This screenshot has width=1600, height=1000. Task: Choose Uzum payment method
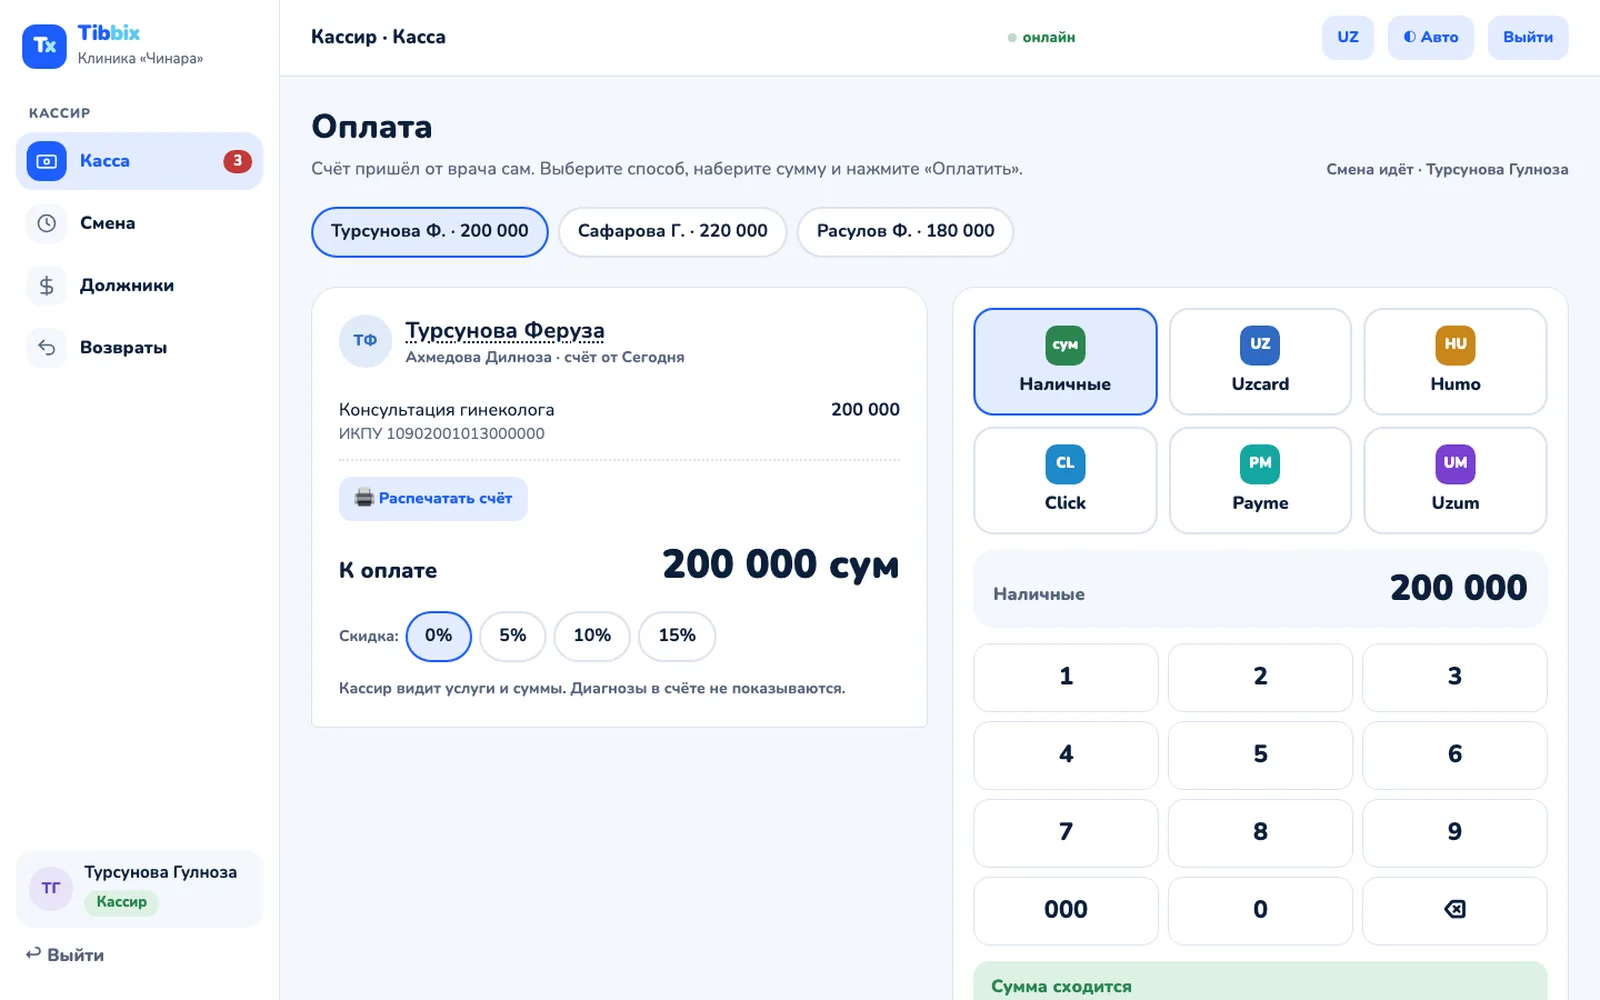click(1455, 480)
